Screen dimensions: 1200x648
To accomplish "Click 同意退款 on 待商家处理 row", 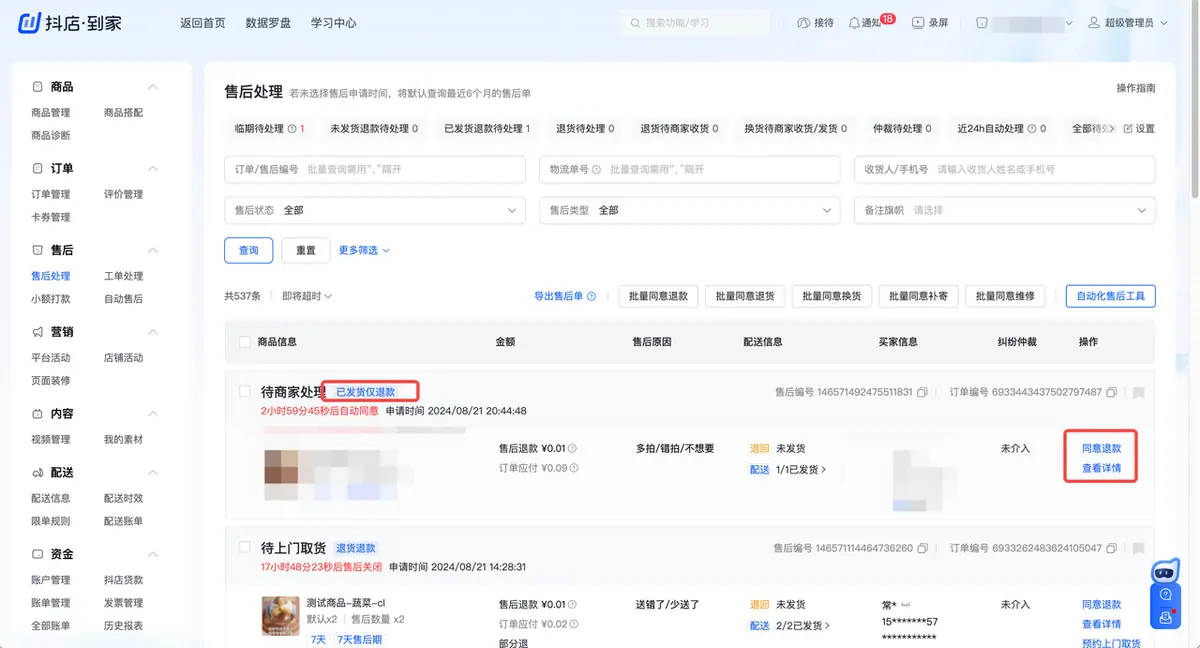I will coord(1102,449).
